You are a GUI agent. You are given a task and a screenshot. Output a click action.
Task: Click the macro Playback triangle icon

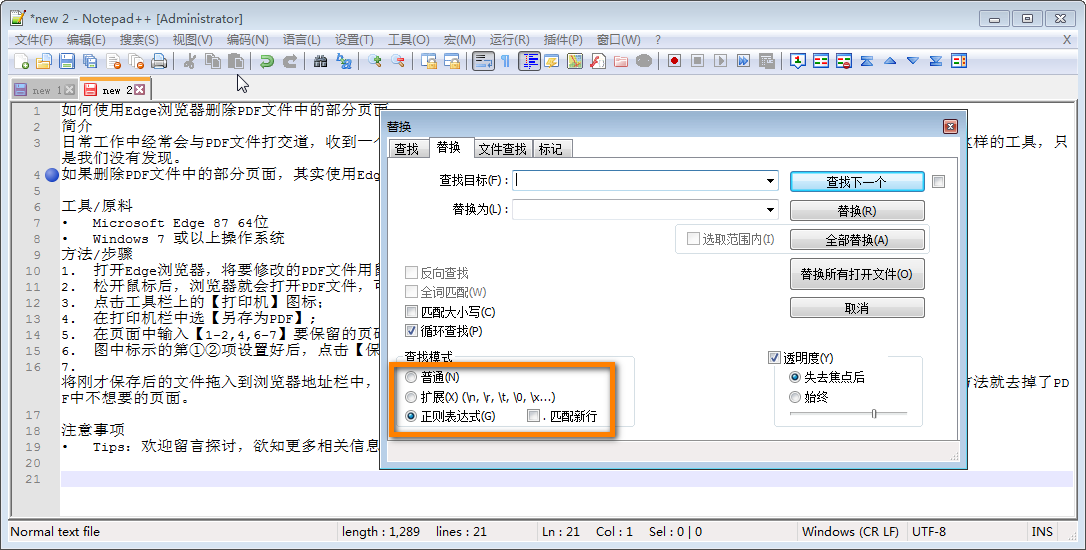click(x=720, y=62)
